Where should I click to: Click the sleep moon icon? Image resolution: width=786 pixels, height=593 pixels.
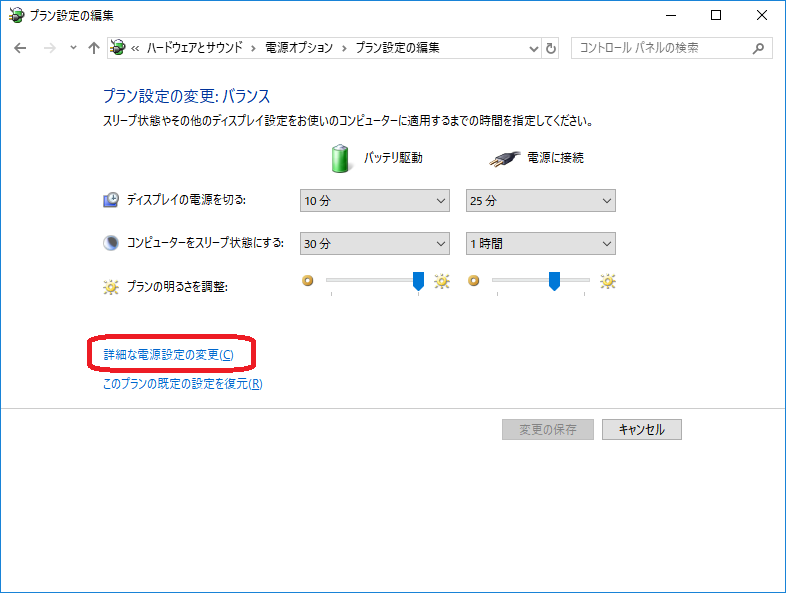coord(111,243)
